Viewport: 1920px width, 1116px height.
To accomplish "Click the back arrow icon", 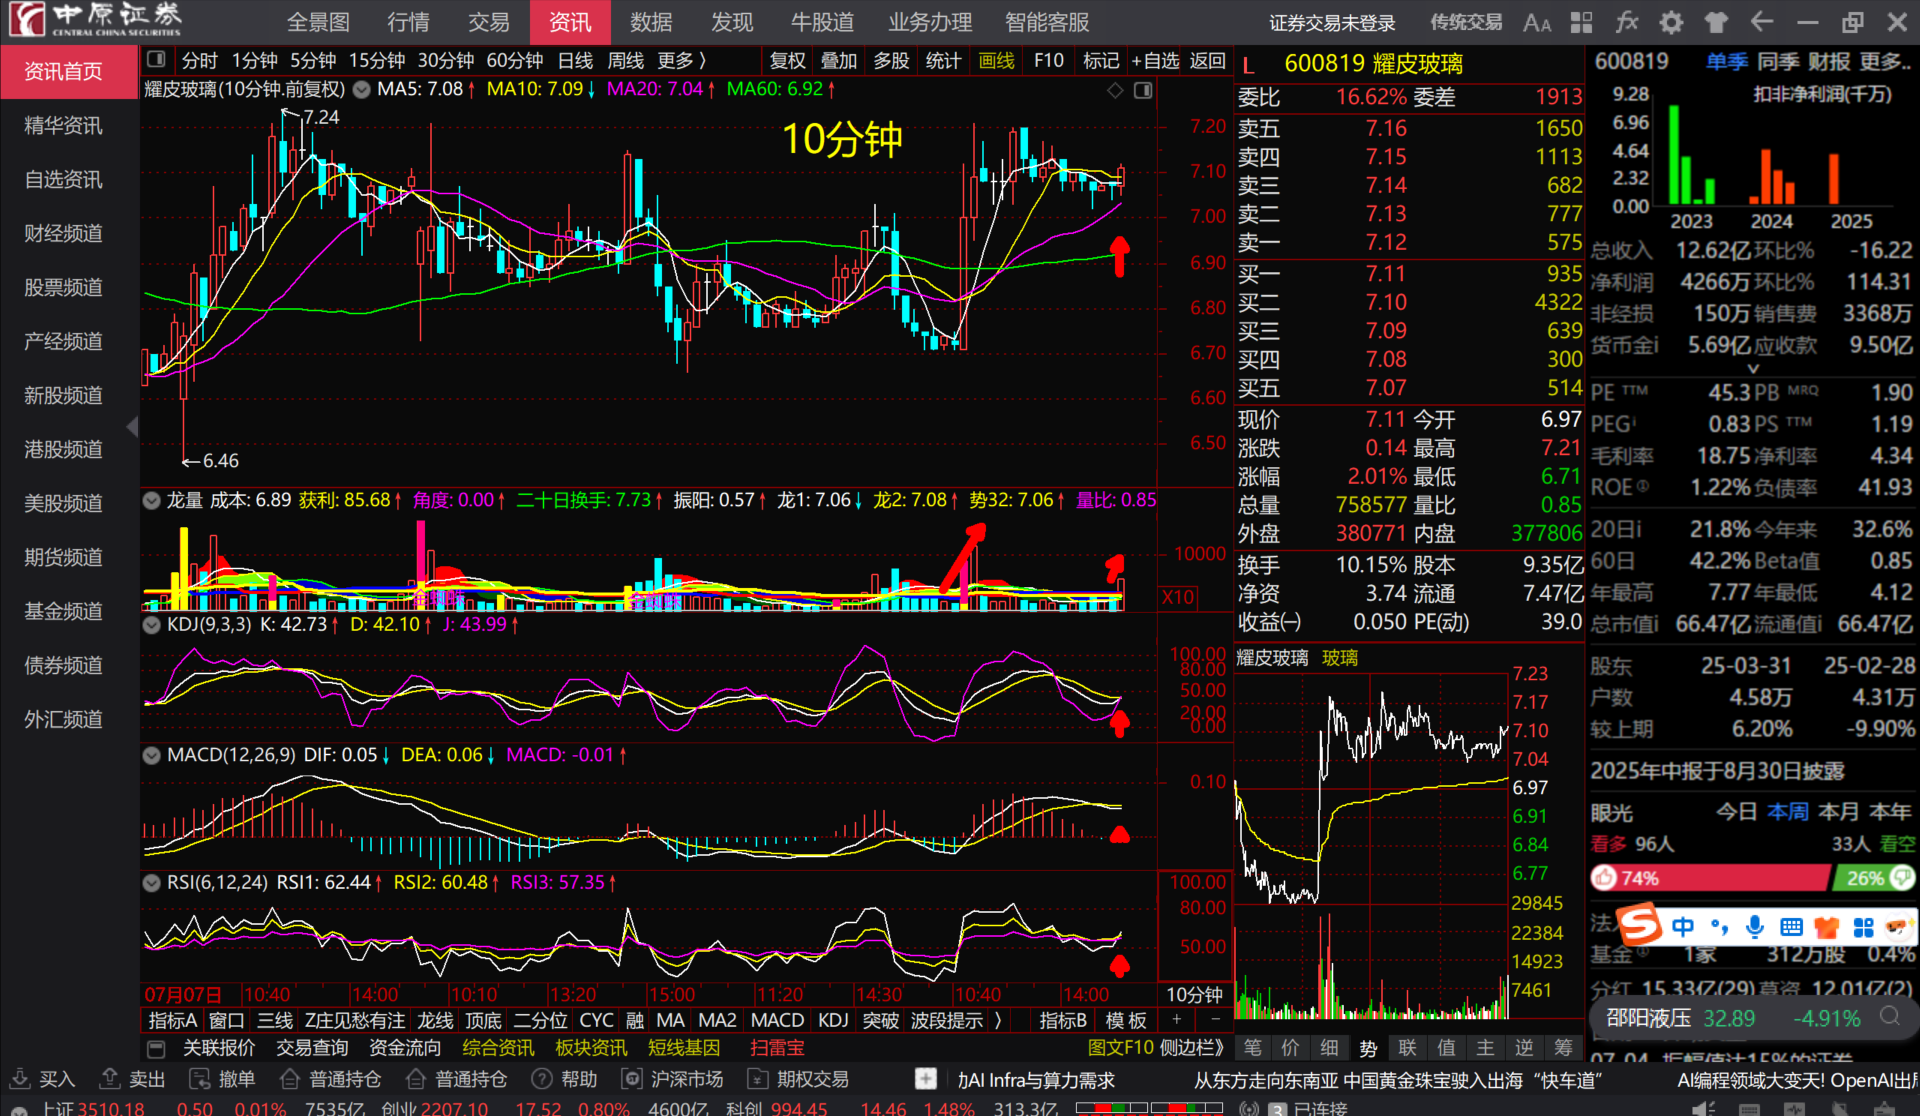I will [1762, 22].
